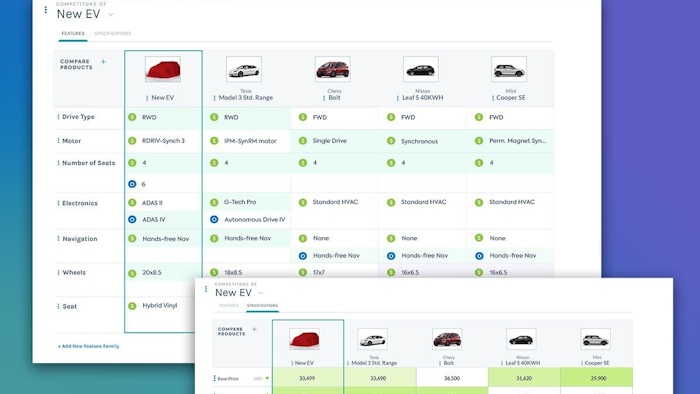Click the Add New Feature Family link

tap(89, 346)
